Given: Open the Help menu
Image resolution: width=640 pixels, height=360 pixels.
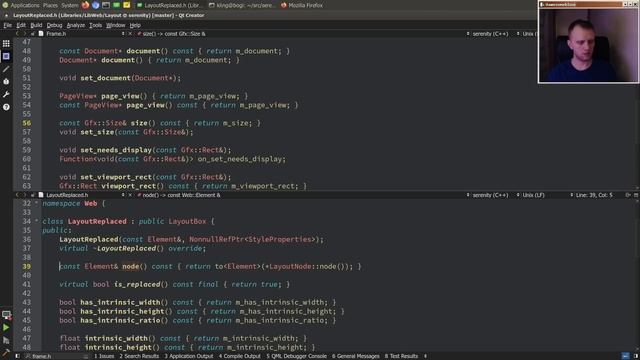Looking at the screenshot, I should 135,25.
